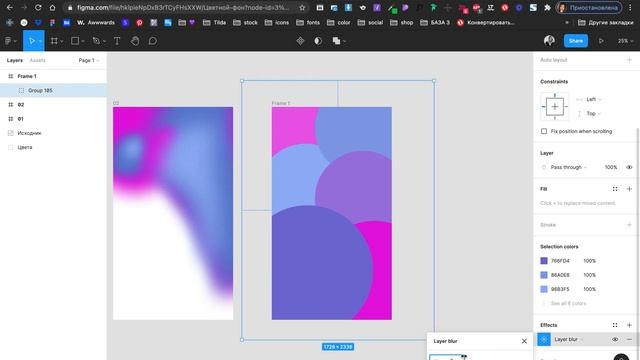Remove the Layer blur effect
640x360 pixels.
click(x=629, y=340)
